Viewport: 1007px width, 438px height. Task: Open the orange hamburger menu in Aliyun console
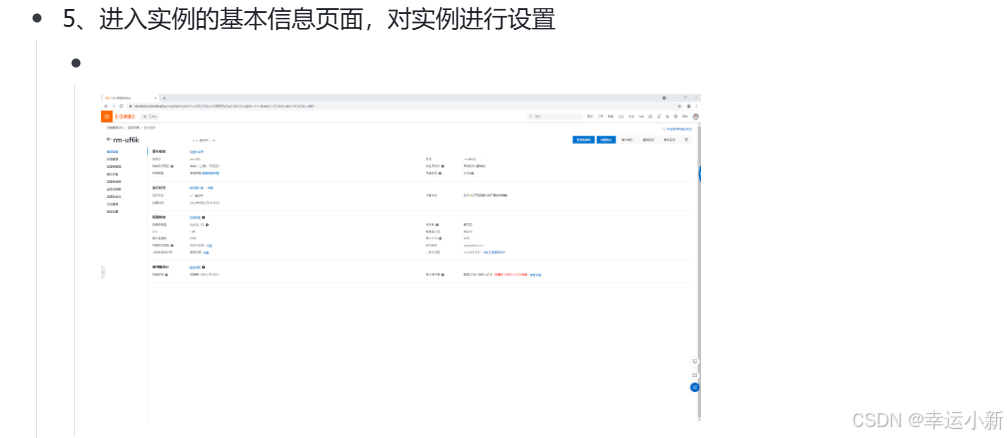107,117
